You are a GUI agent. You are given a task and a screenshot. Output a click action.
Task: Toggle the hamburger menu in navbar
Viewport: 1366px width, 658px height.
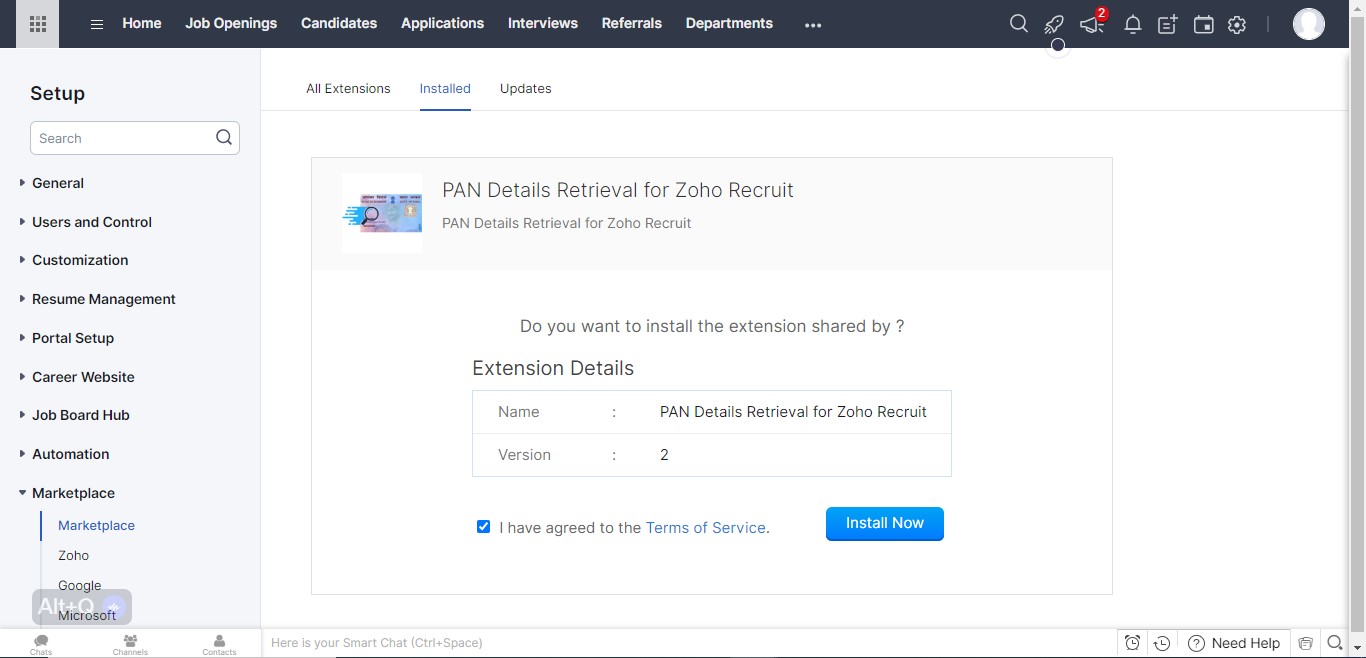pyautogui.click(x=97, y=24)
